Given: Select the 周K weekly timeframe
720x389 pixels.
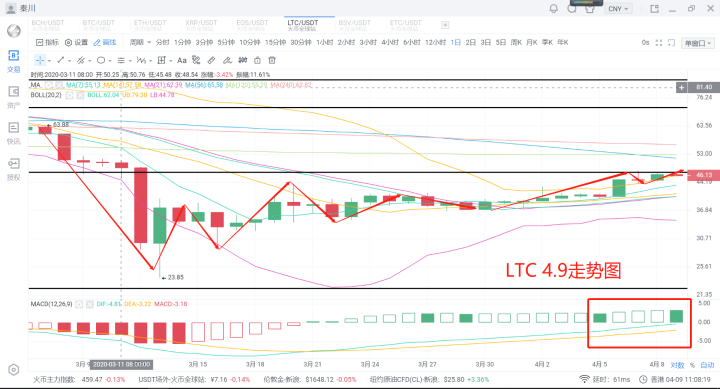Looking at the screenshot, I should tap(516, 42).
